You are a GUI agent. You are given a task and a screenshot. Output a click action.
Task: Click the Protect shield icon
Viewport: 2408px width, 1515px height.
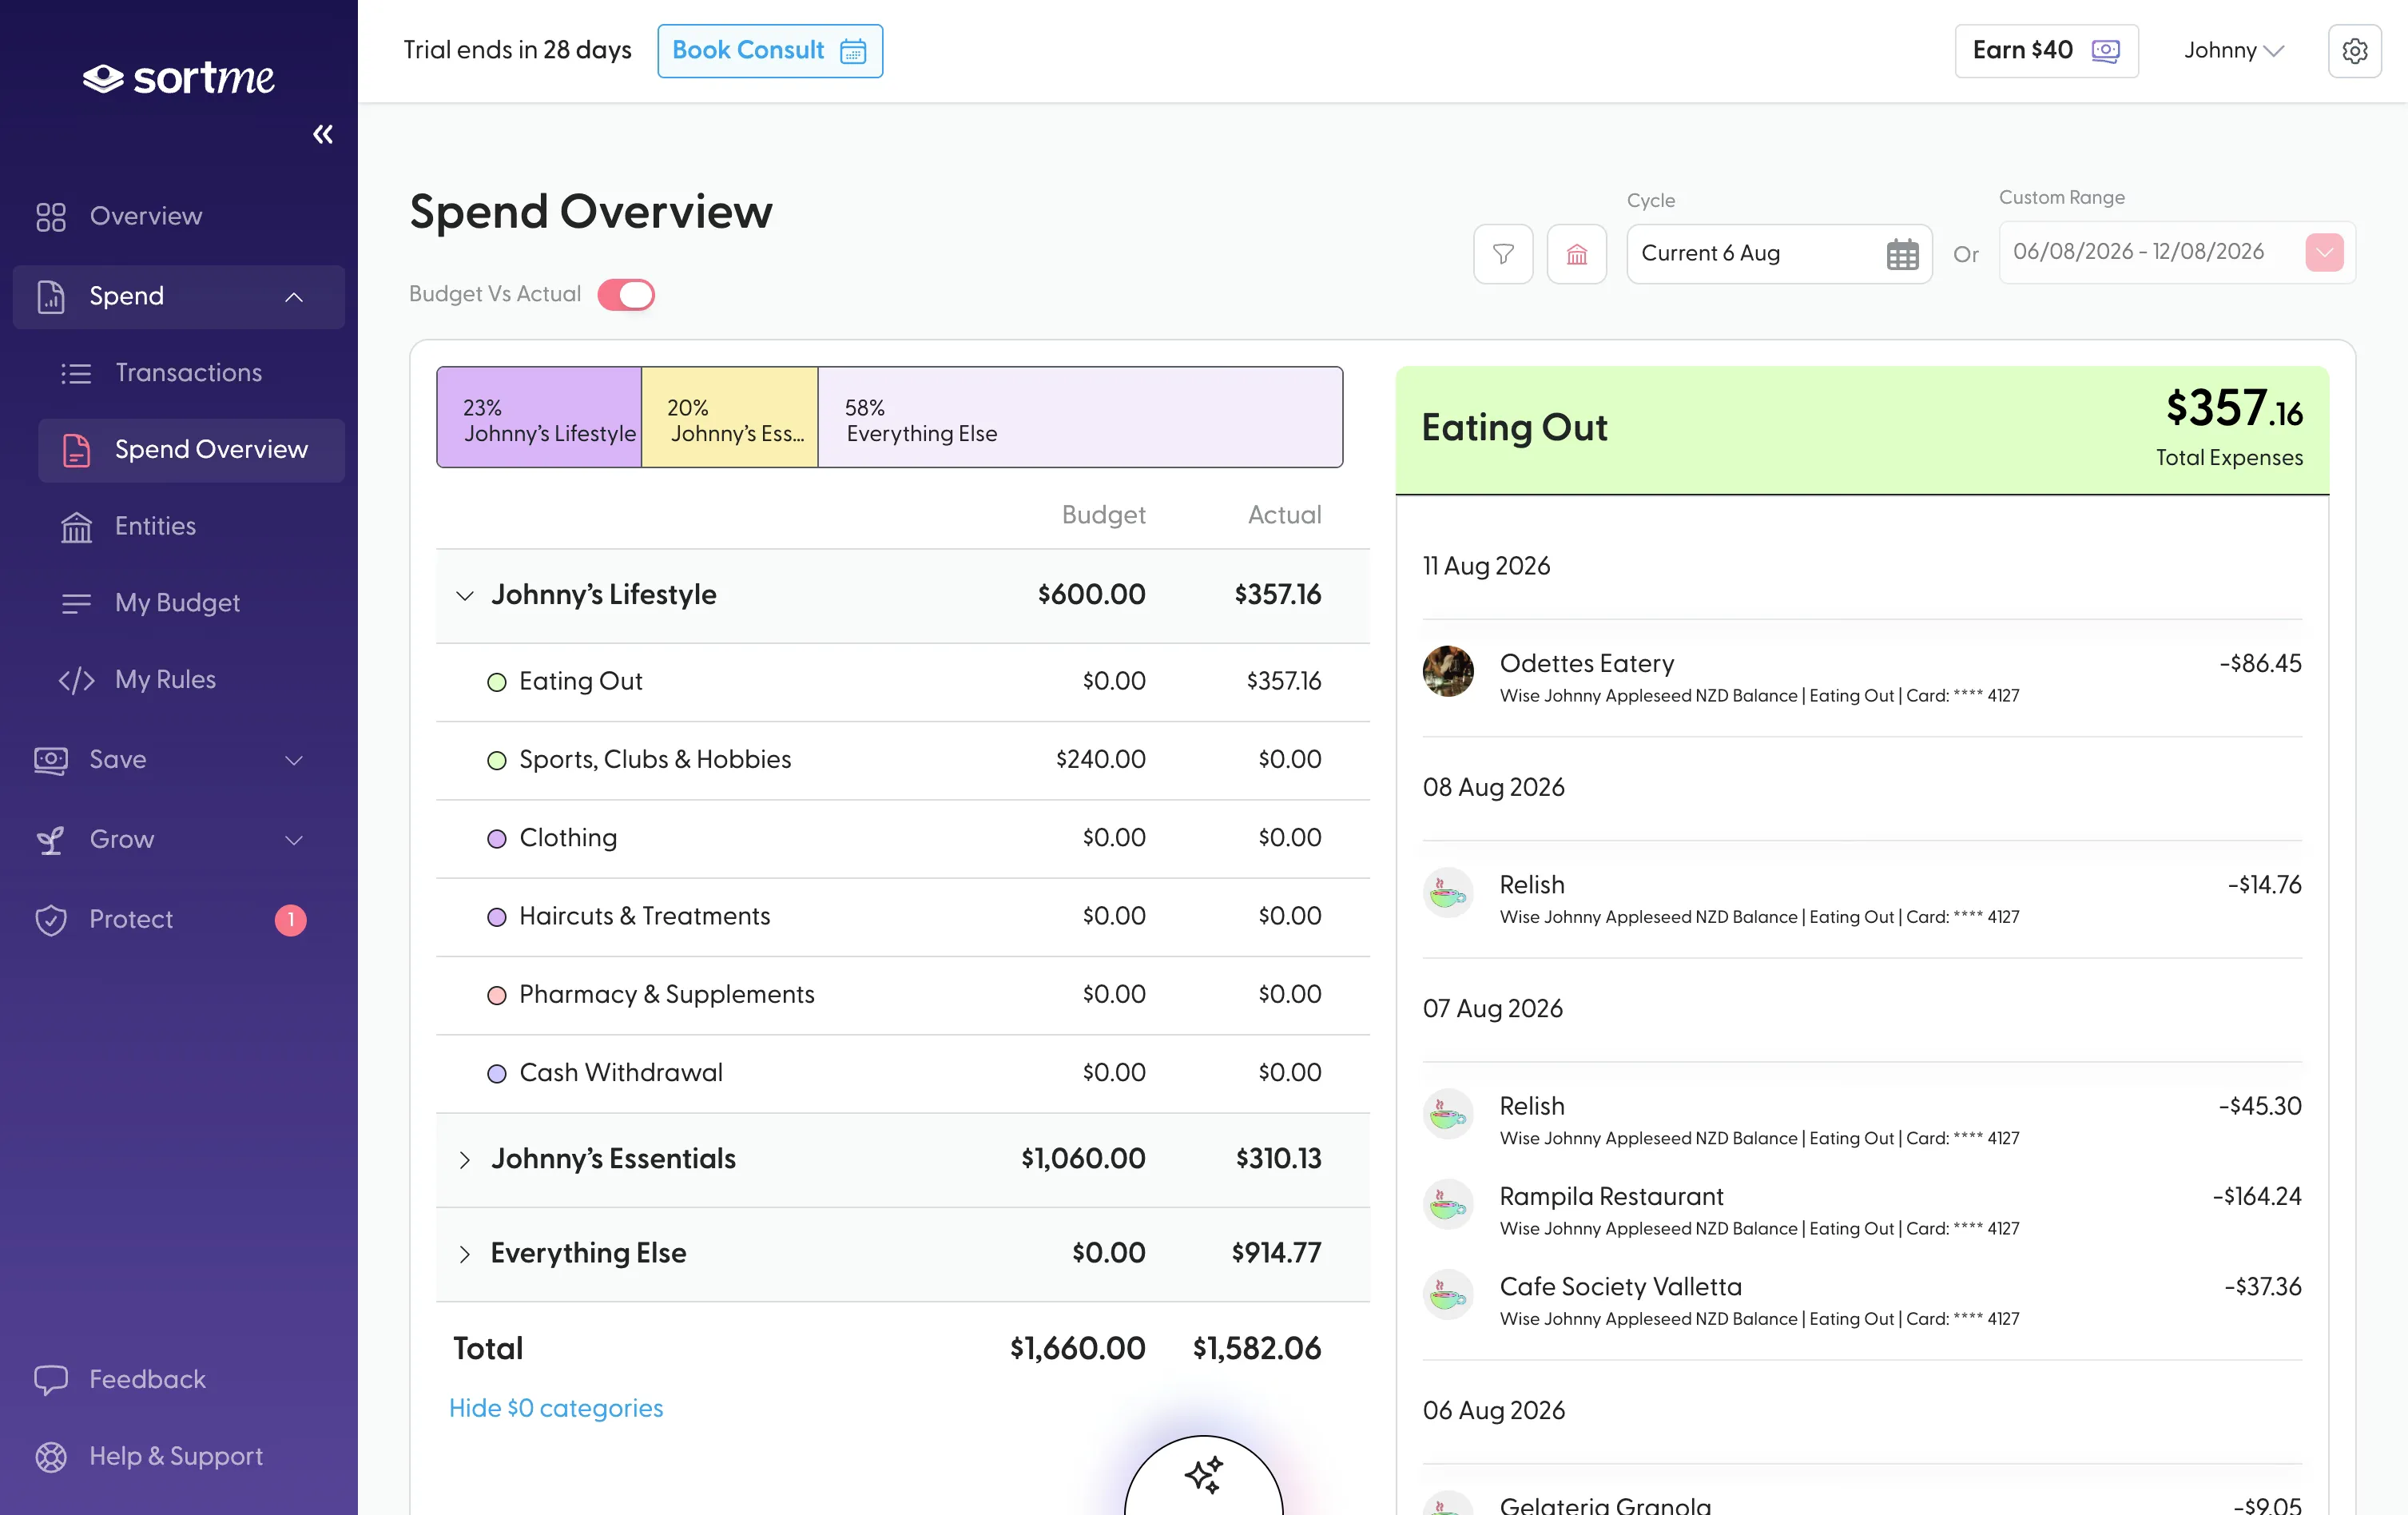[51, 920]
